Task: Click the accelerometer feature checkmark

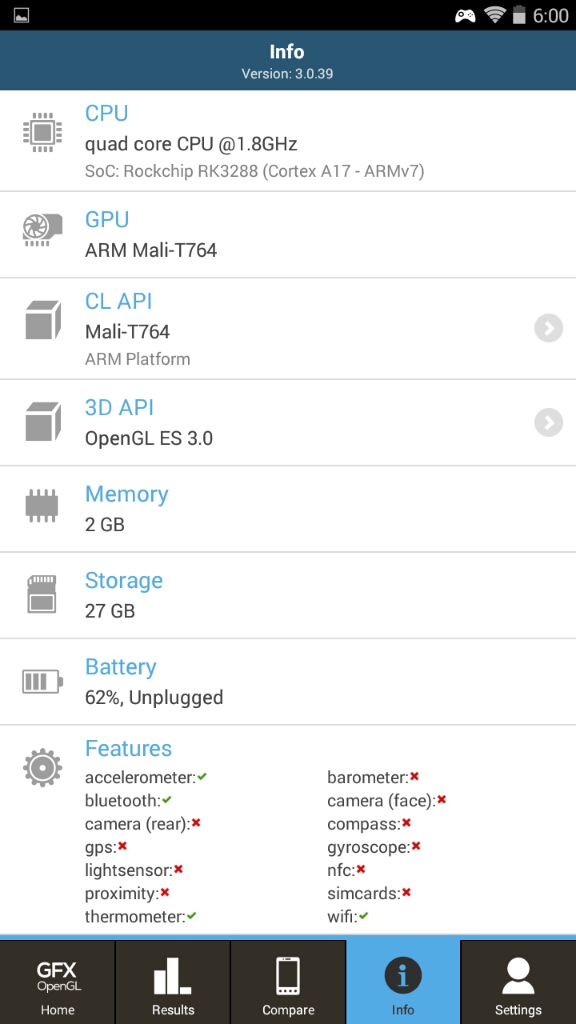Action: (202, 776)
